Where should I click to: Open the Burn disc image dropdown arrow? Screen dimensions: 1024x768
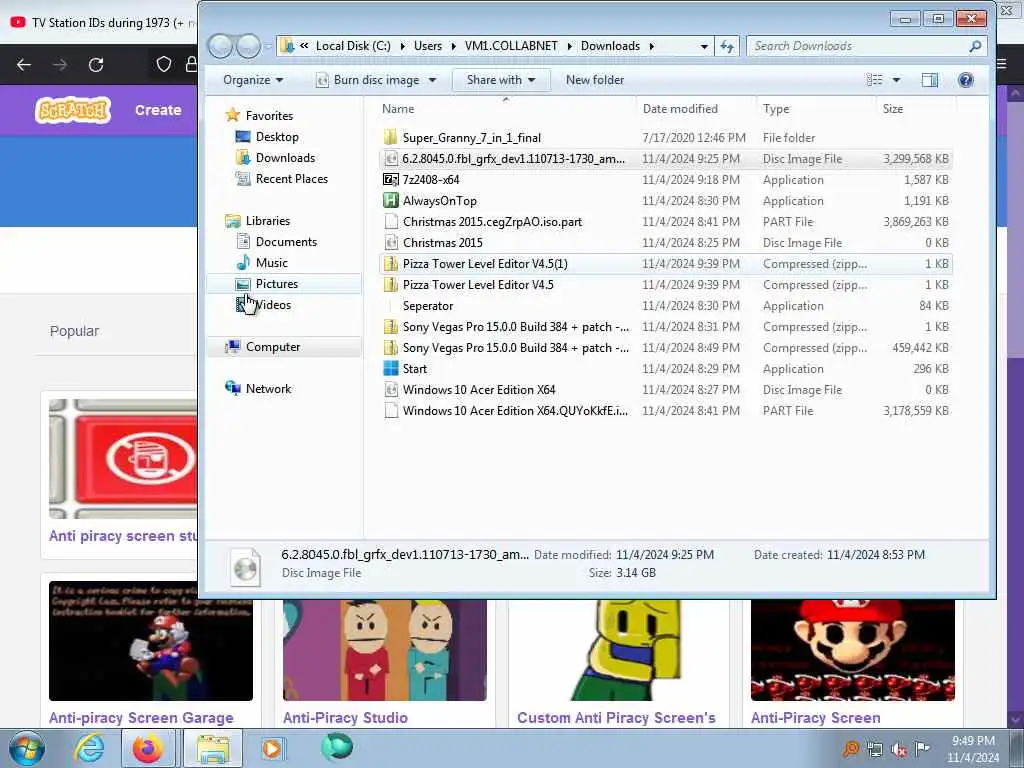432,80
